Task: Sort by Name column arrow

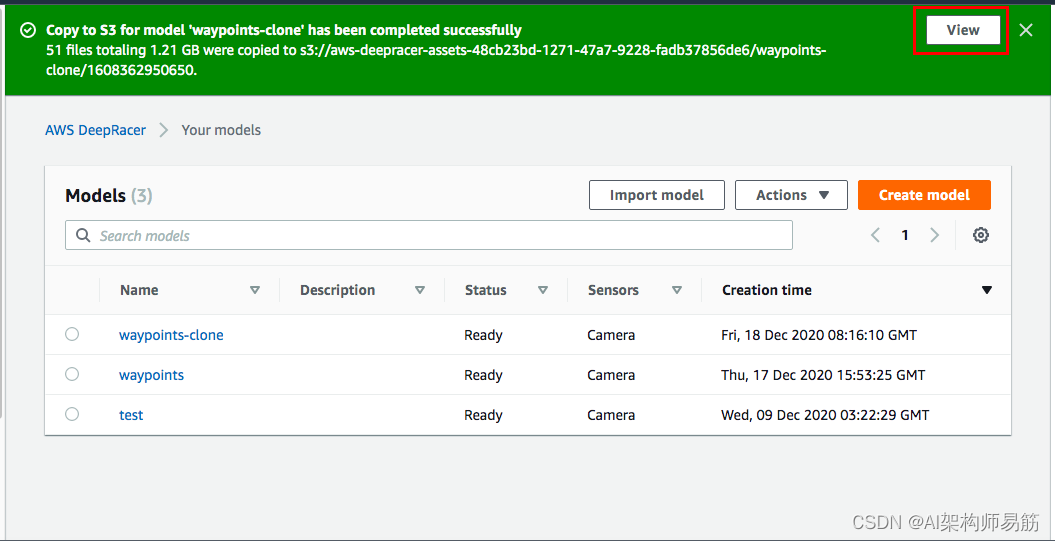Action: [255, 290]
